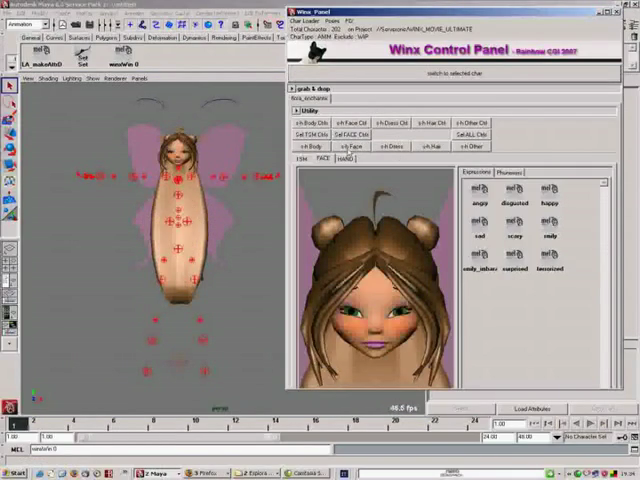Click switch to selected char button
Image resolution: width=640 pixels, height=480 pixels.
pyautogui.click(x=454, y=73)
